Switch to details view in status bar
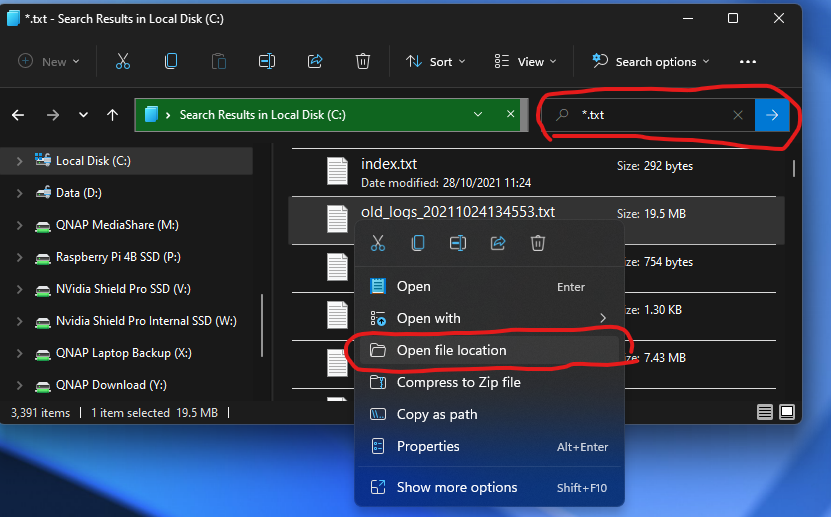 click(x=765, y=412)
